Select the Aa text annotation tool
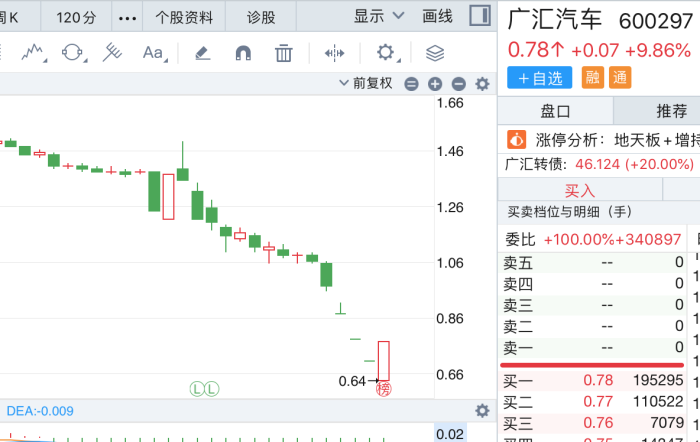The image size is (700, 442). click(x=154, y=53)
